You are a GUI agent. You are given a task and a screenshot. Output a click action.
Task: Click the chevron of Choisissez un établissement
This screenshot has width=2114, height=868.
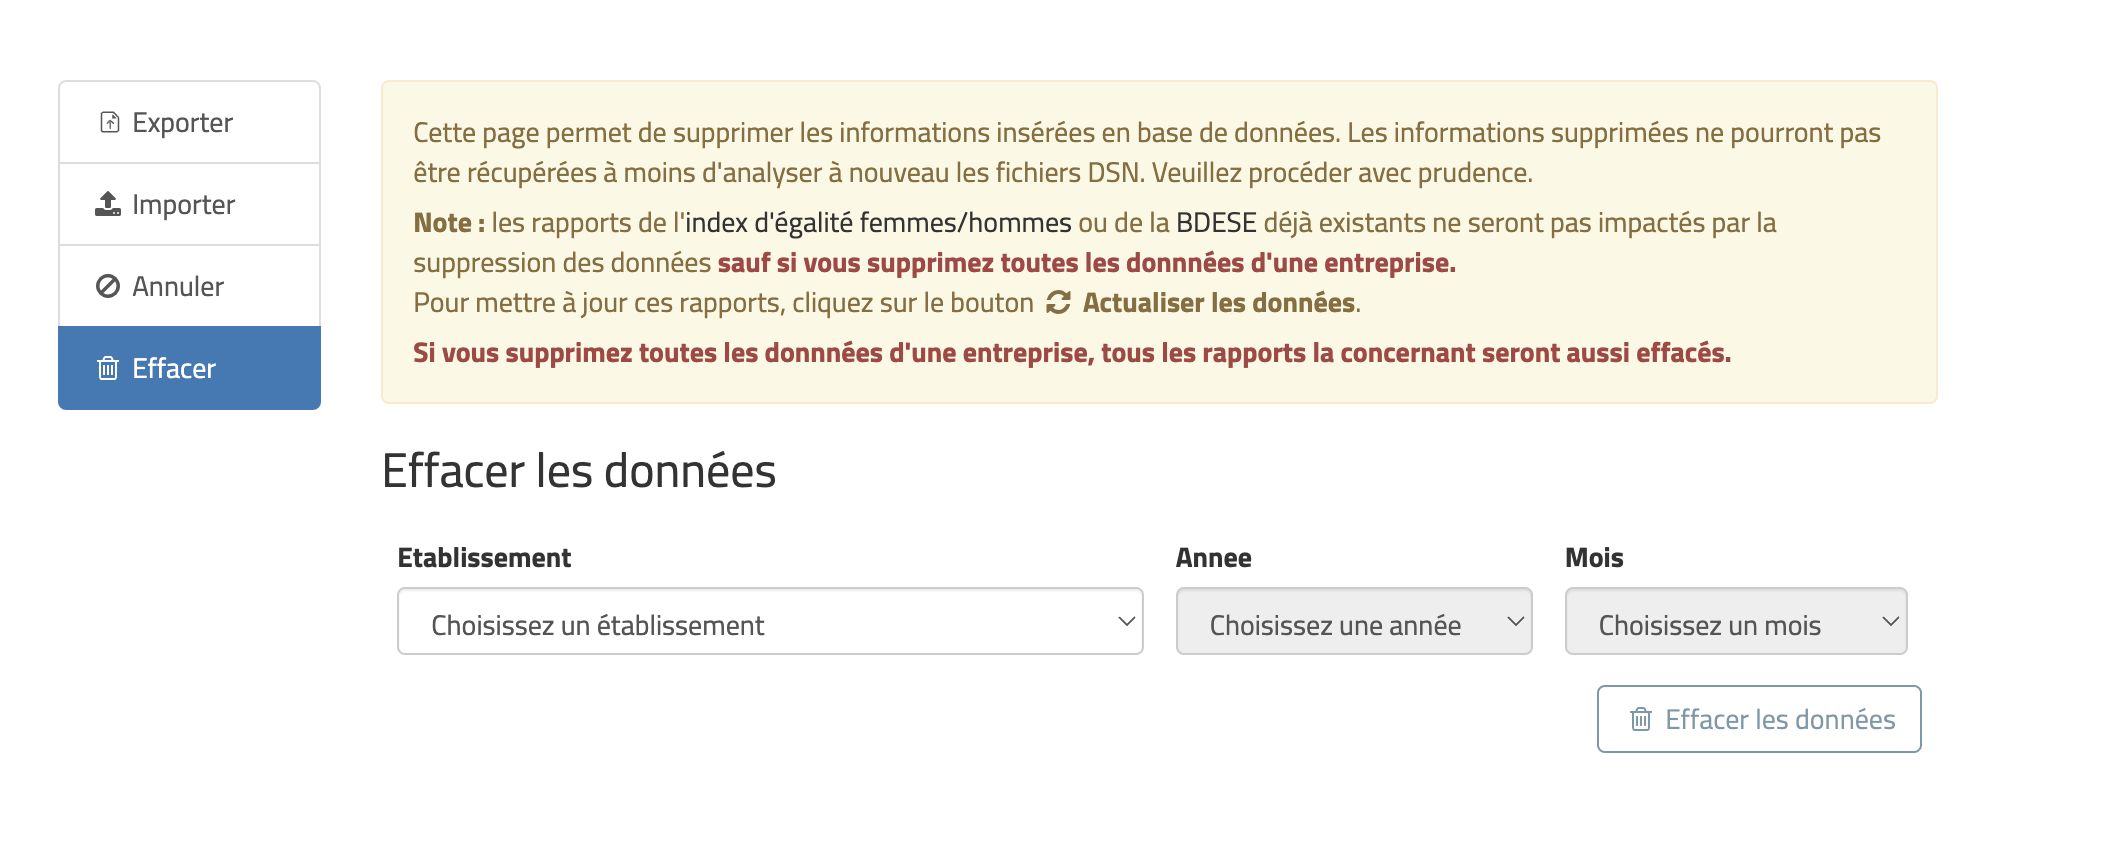(1126, 621)
